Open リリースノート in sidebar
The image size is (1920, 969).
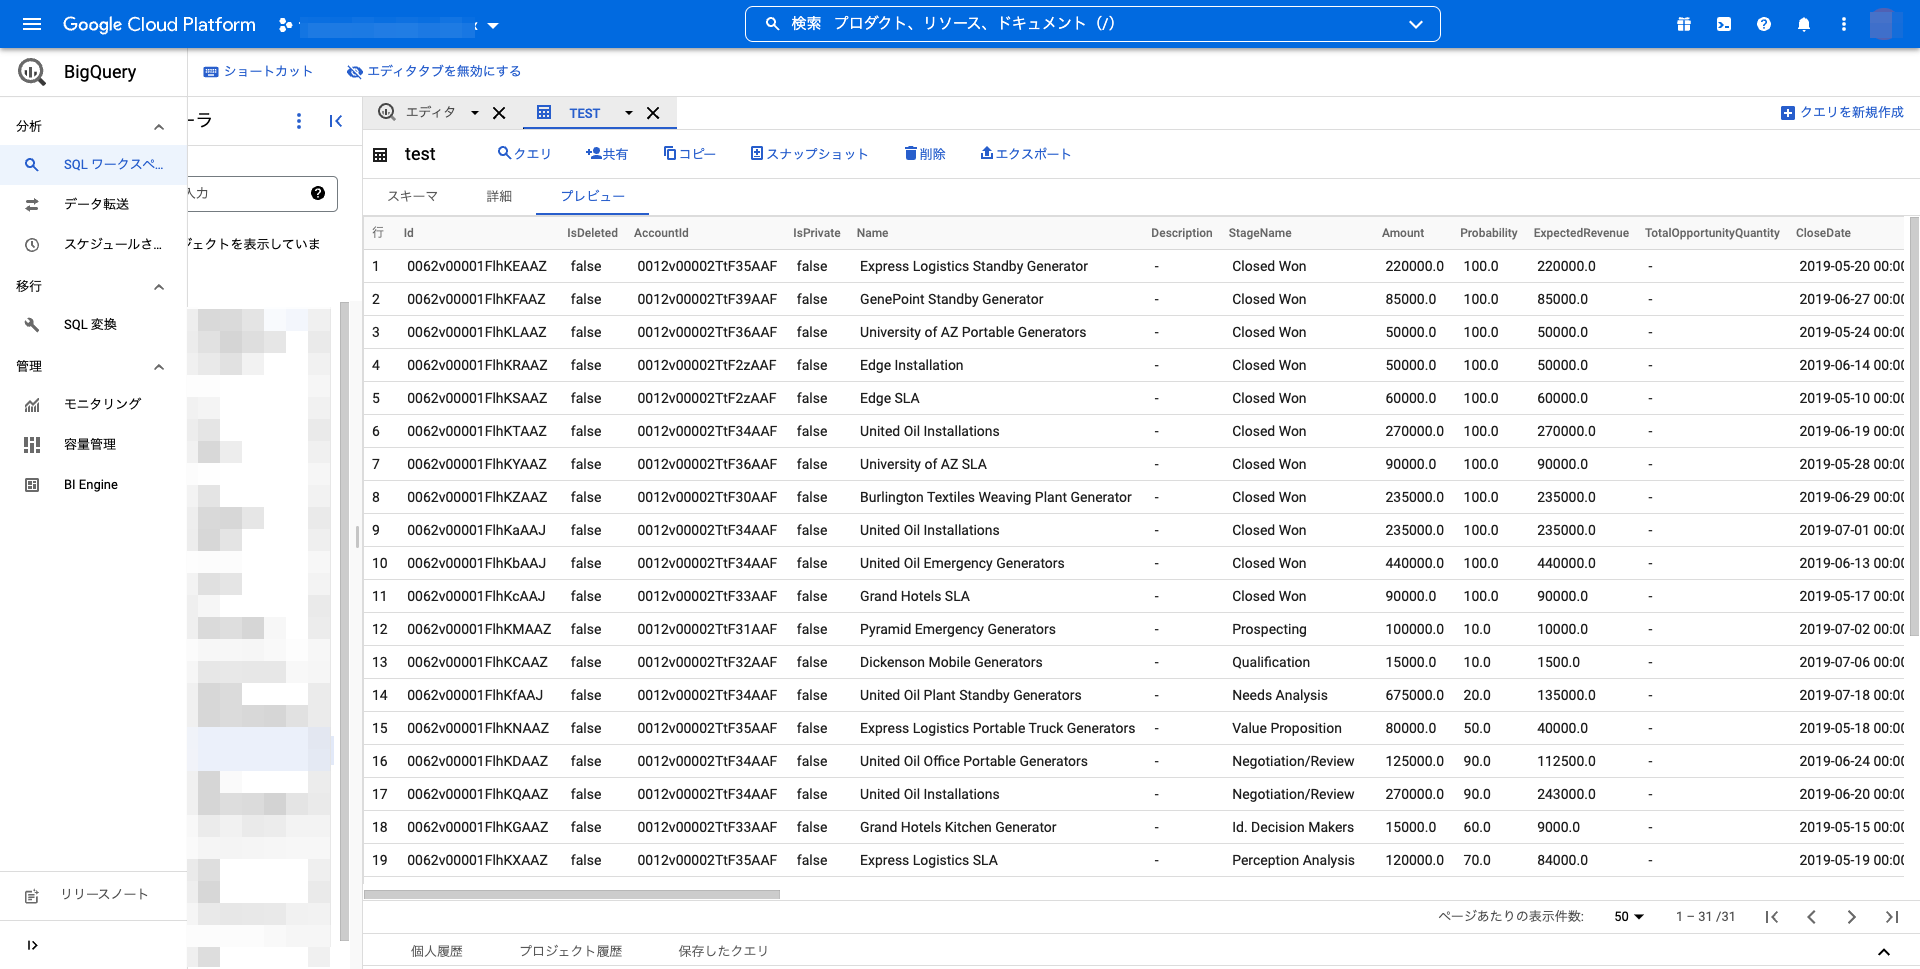93,895
